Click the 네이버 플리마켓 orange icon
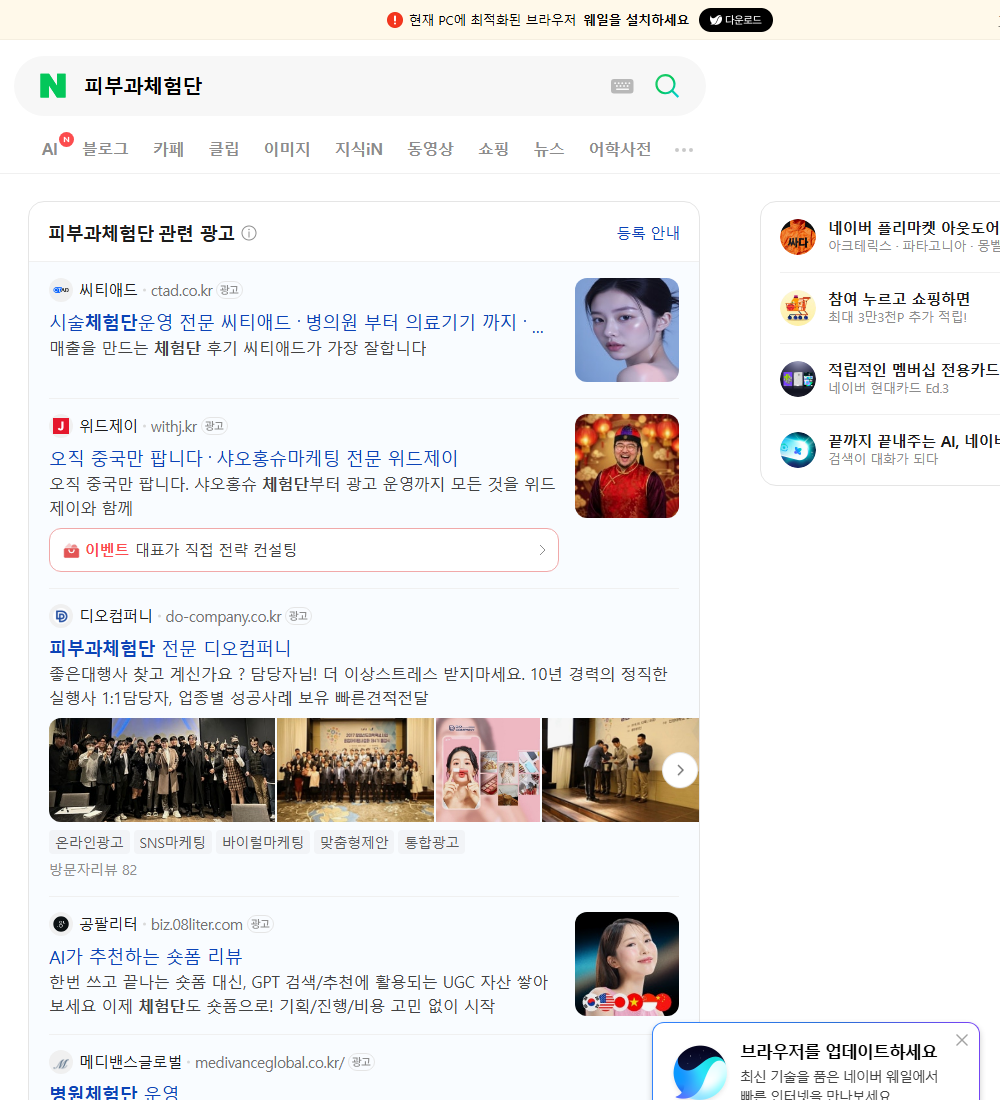Screen dimensions: 1000x1100 pyautogui.click(x=798, y=236)
